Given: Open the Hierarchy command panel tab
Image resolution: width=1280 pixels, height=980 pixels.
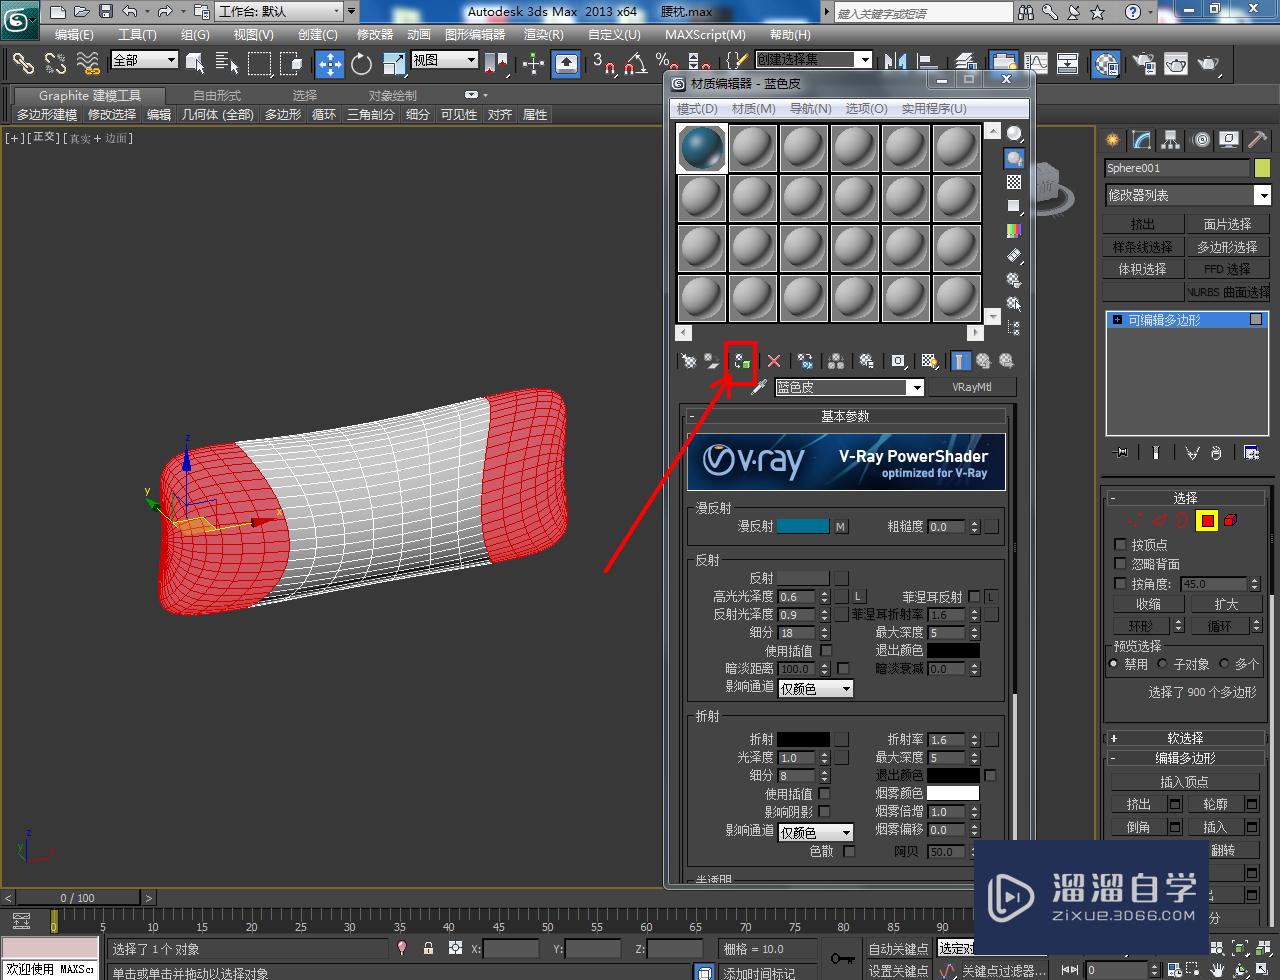Looking at the screenshot, I should click(x=1171, y=140).
